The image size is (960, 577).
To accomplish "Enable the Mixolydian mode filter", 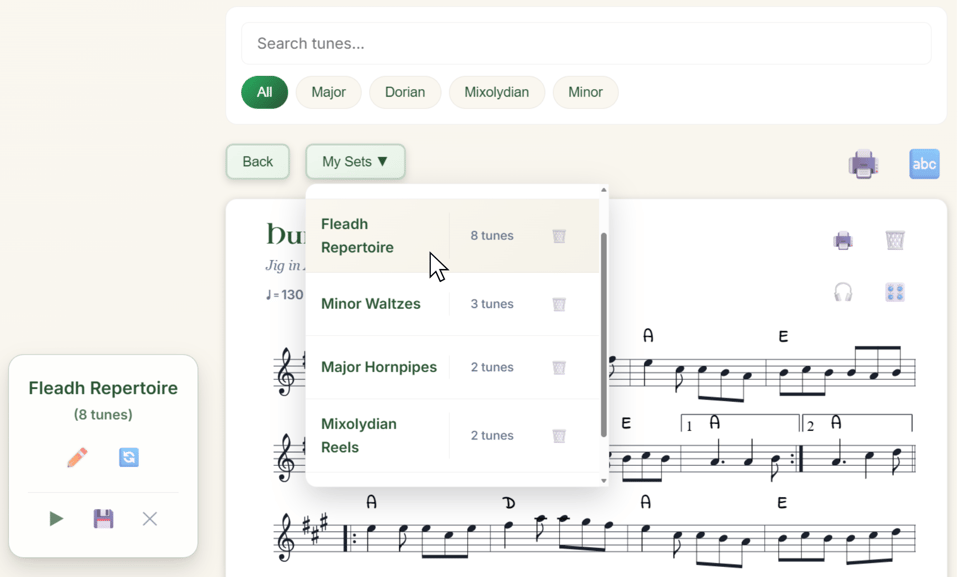I will pos(497,92).
